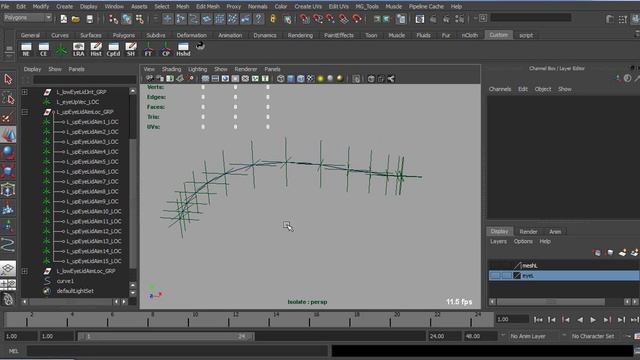Toggle the auto keyframe button
Viewport: 640px width, 360px height.
click(637, 336)
